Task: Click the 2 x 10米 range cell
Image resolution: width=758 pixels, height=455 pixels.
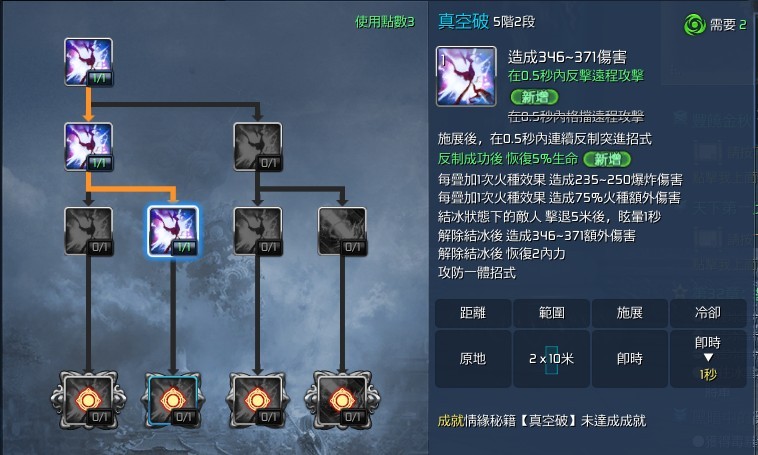Action: [551, 359]
